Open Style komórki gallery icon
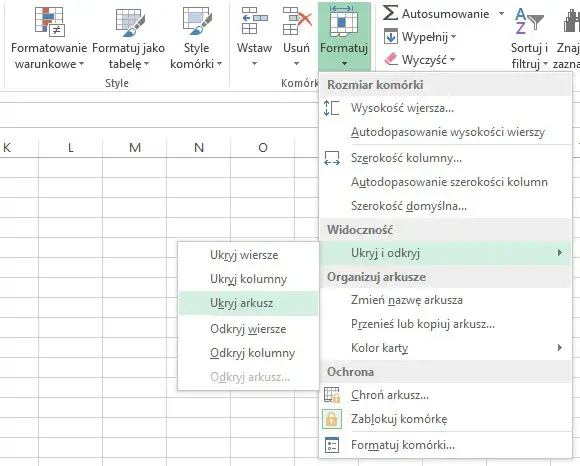This screenshot has width=580, height=466. point(196,22)
